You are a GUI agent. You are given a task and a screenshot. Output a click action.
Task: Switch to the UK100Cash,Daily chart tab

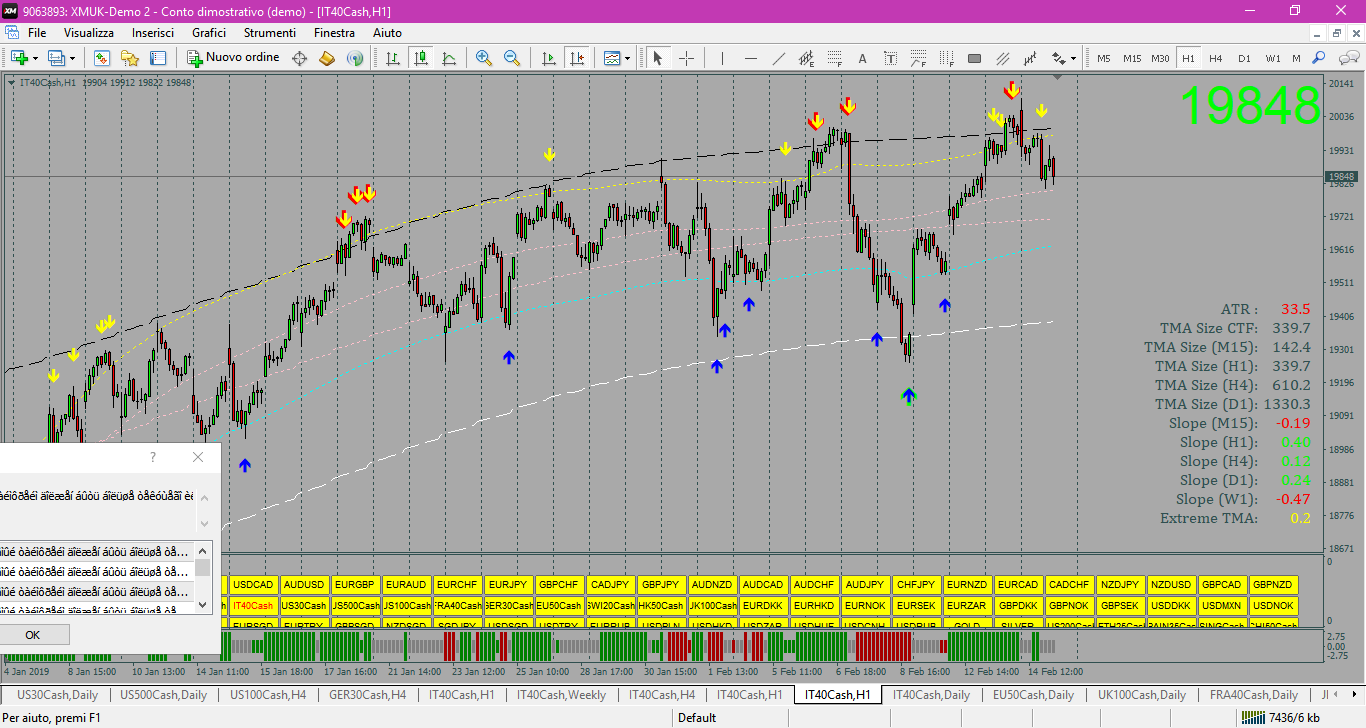tap(1141, 694)
